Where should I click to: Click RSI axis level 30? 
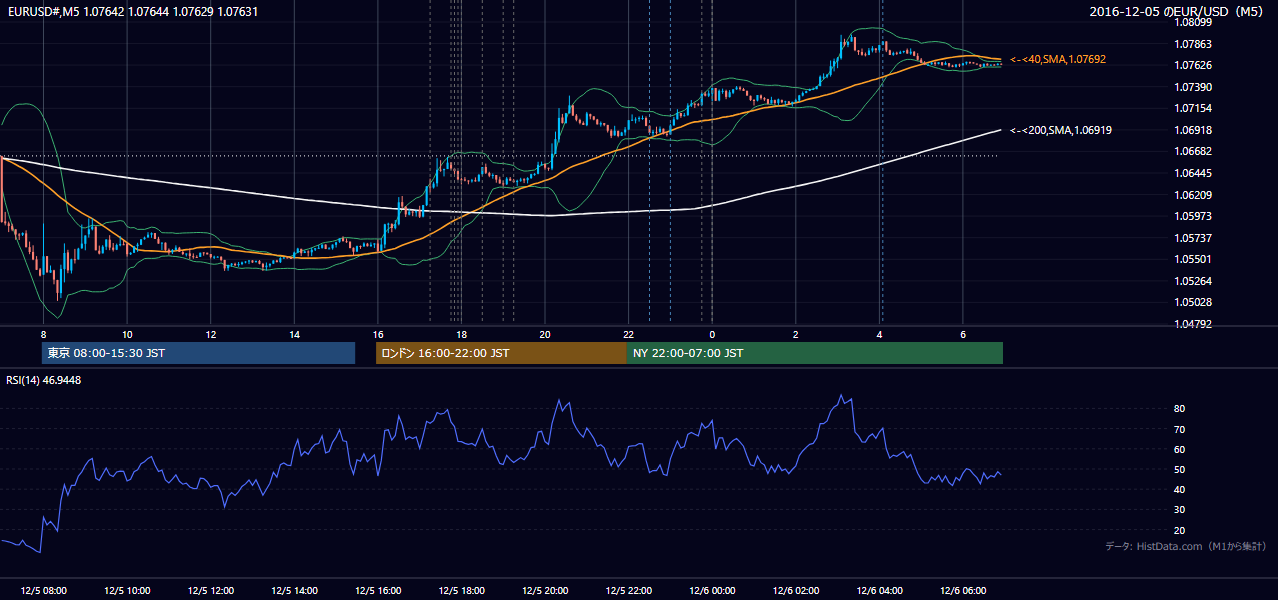1179,509
